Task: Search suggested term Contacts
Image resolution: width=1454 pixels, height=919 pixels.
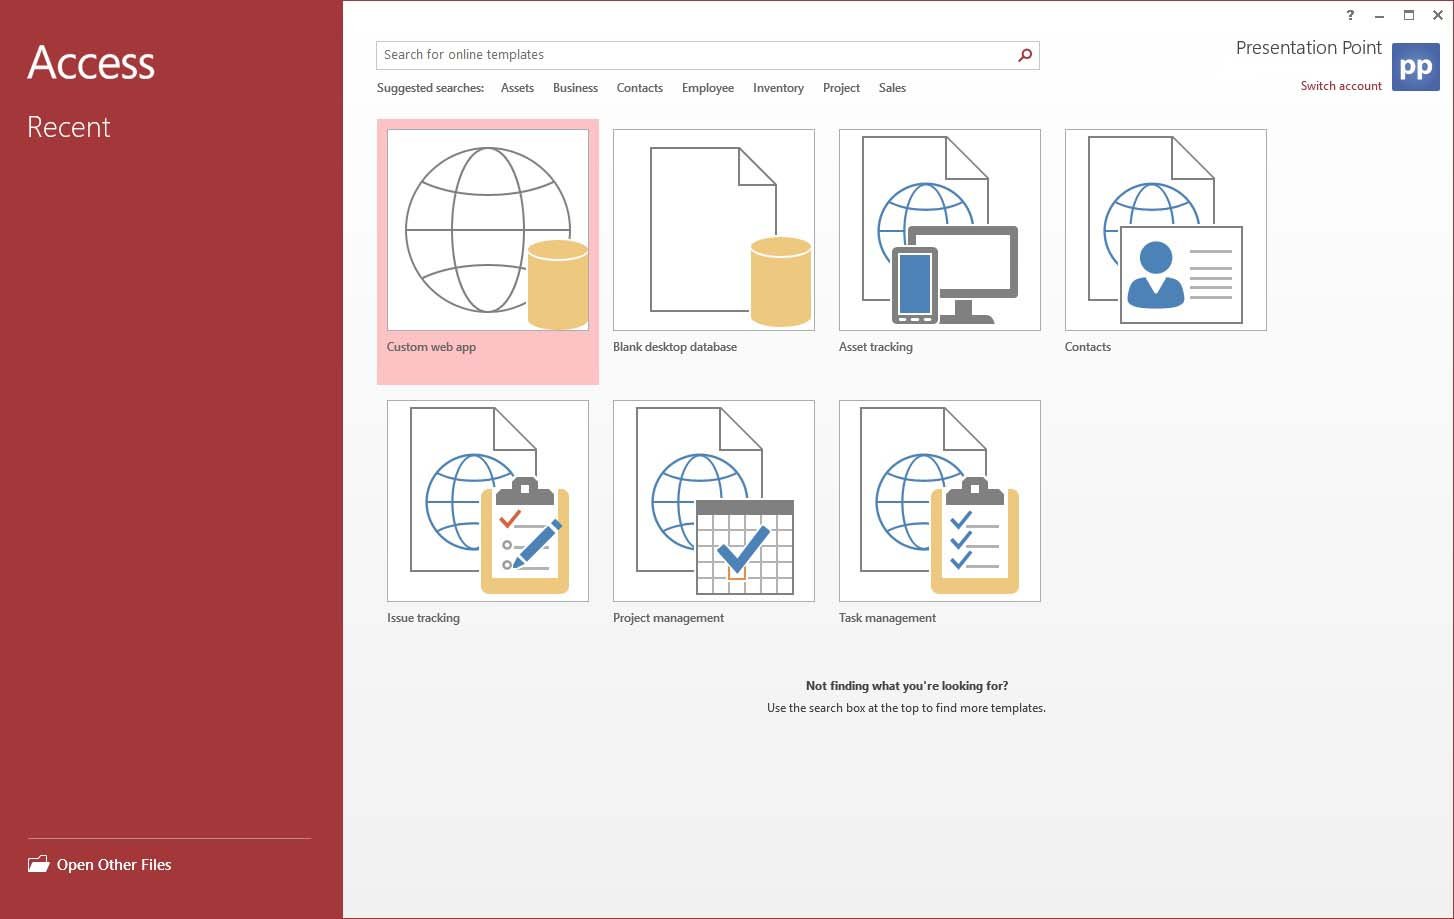Action: click(640, 88)
